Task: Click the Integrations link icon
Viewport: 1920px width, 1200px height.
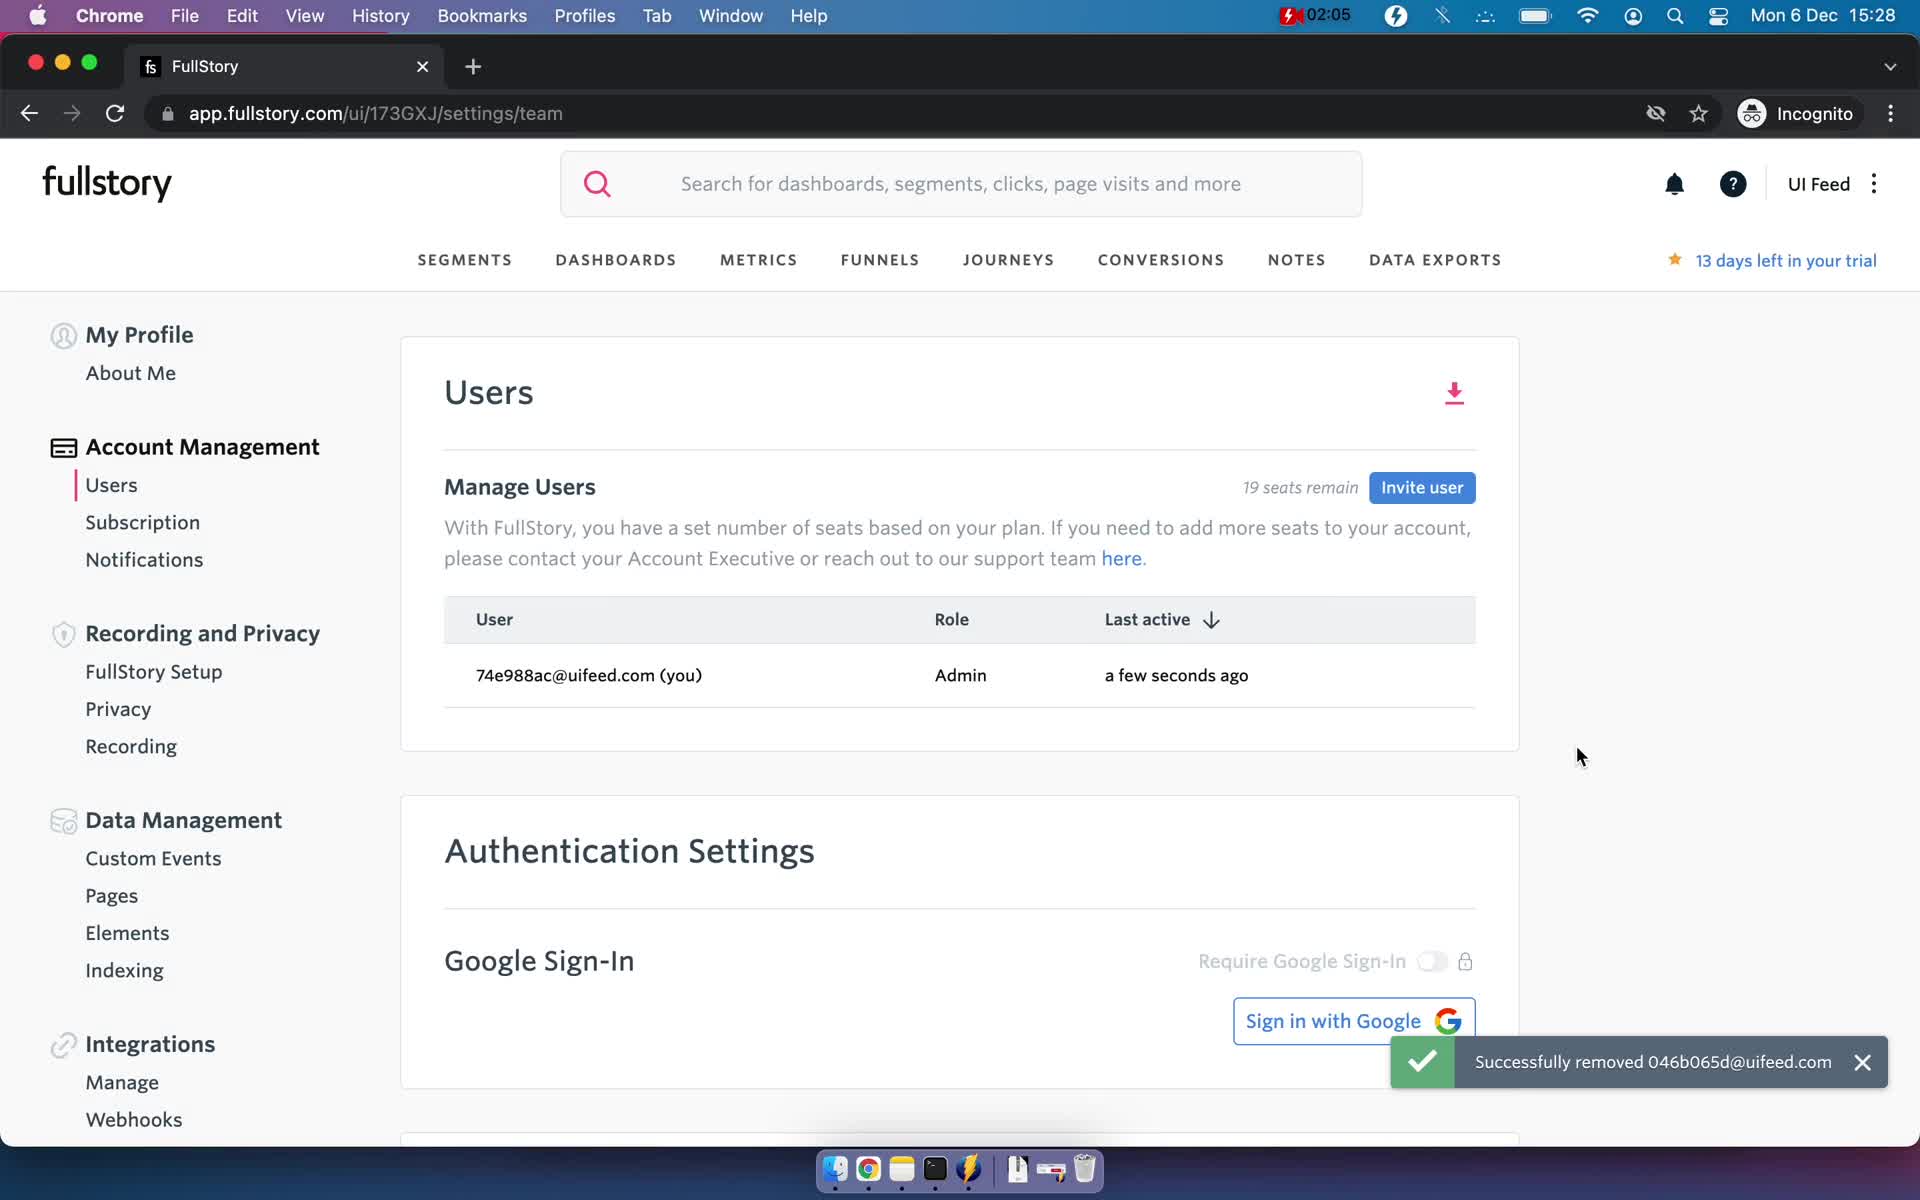Action: [63, 1045]
